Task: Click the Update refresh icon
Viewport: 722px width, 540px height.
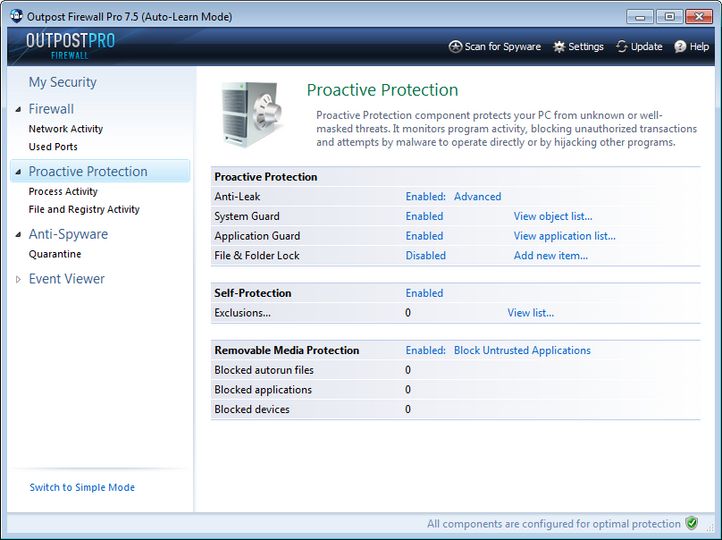Action: (x=622, y=47)
